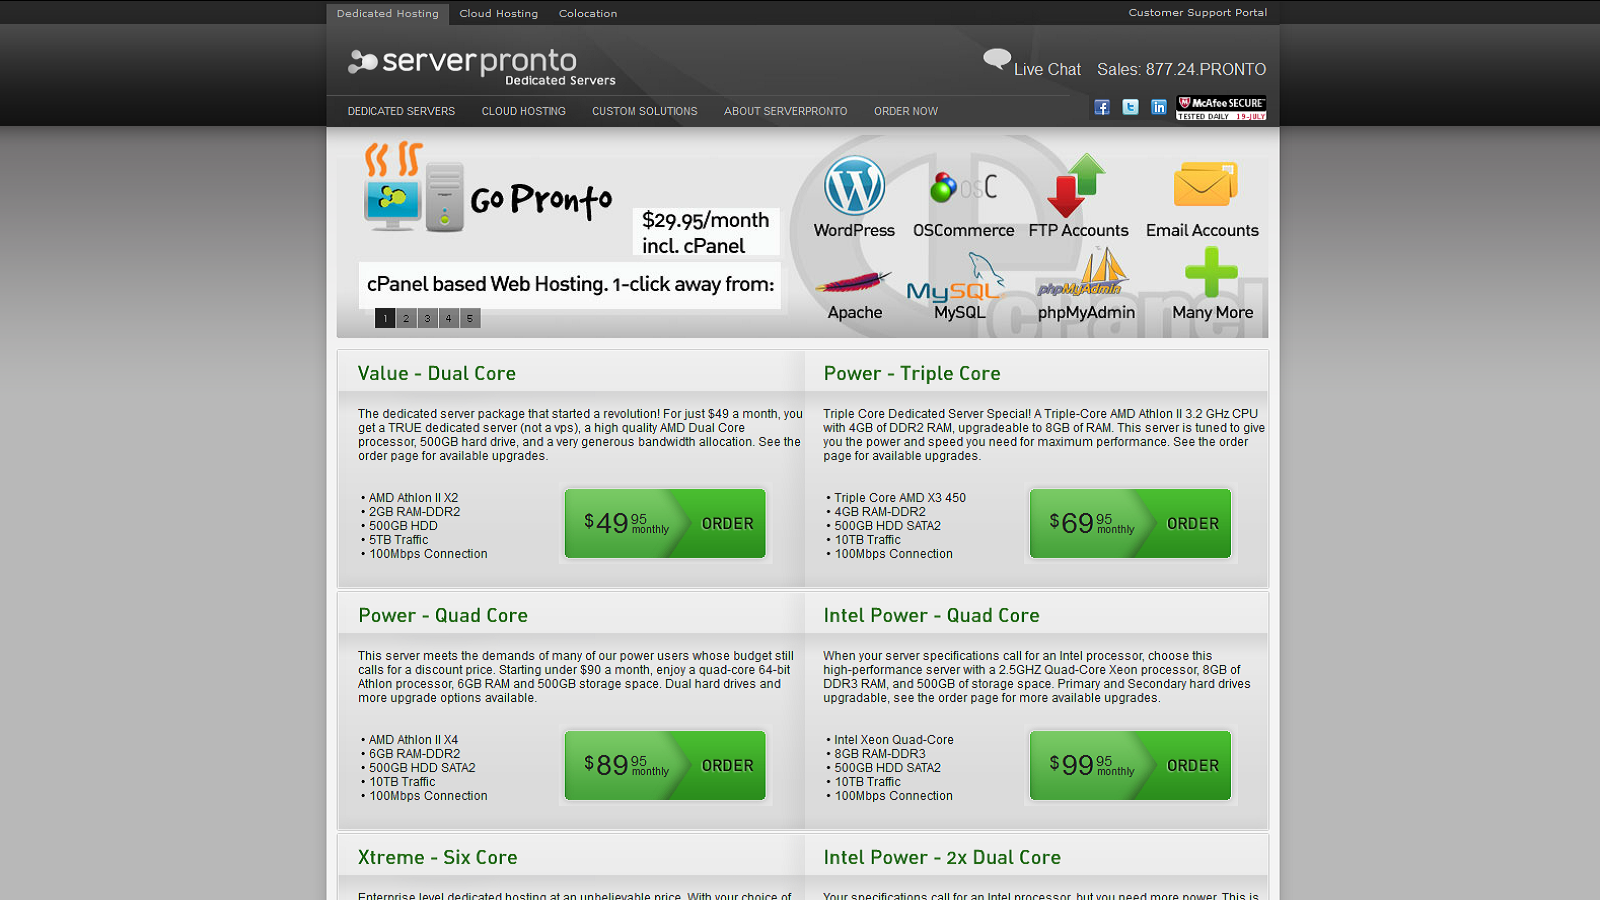Screen dimensions: 1600x900
Task: Open the Twitter social icon
Action: coord(1130,108)
